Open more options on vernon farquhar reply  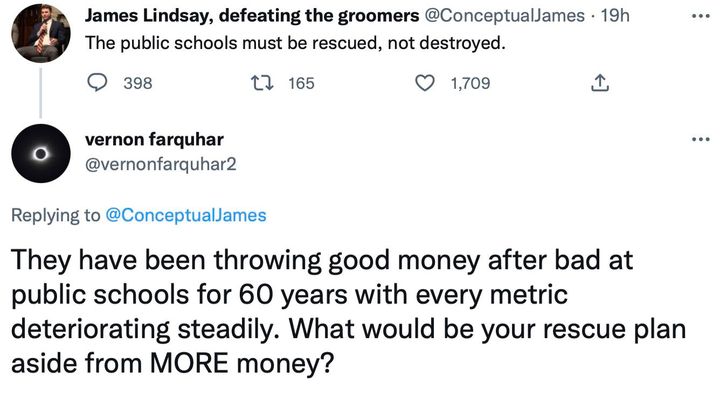coord(701,139)
